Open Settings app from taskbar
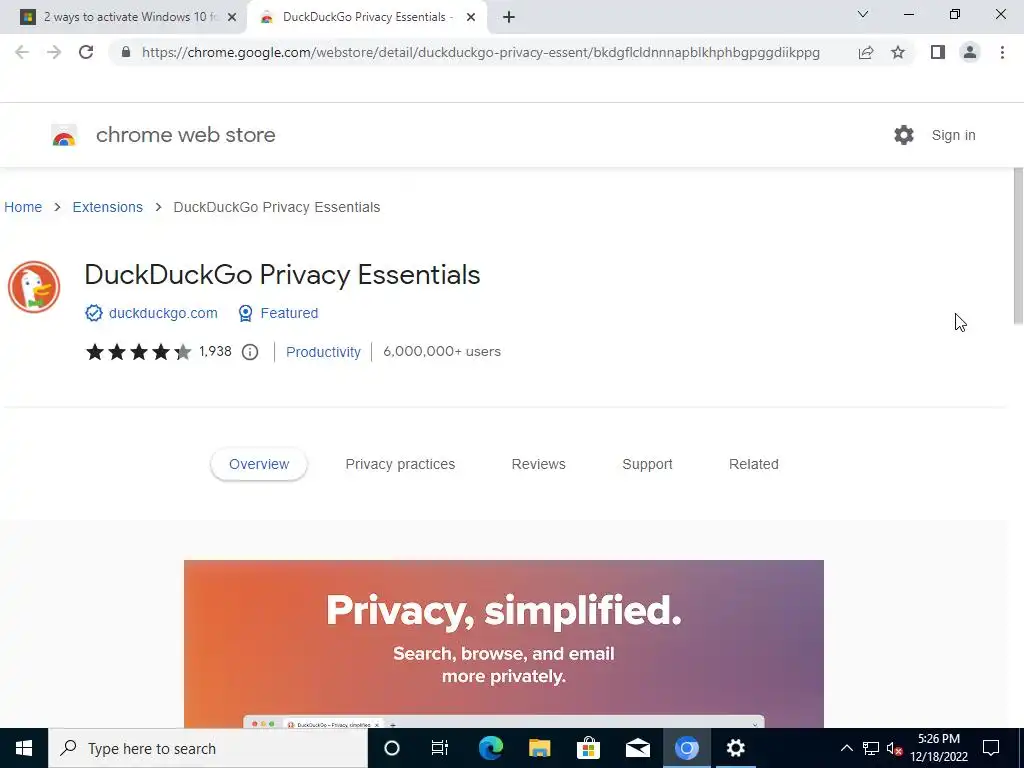The width and height of the screenshot is (1024, 768). [x=735, y=748]
